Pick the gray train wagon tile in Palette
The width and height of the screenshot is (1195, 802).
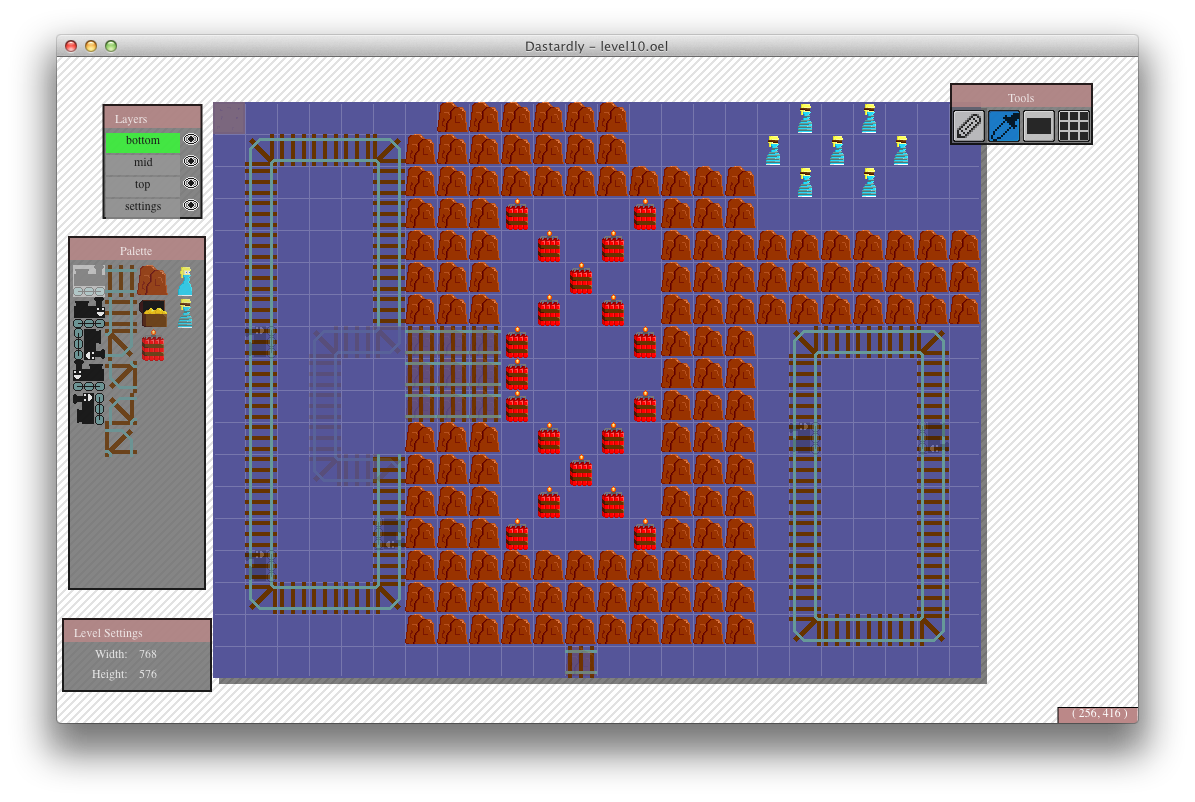(x=89, y=281)
